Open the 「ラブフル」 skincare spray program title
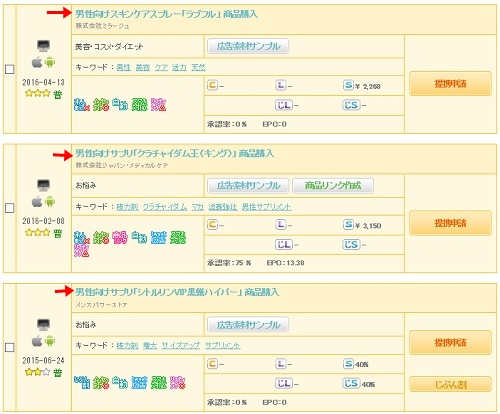 point(166,14)
